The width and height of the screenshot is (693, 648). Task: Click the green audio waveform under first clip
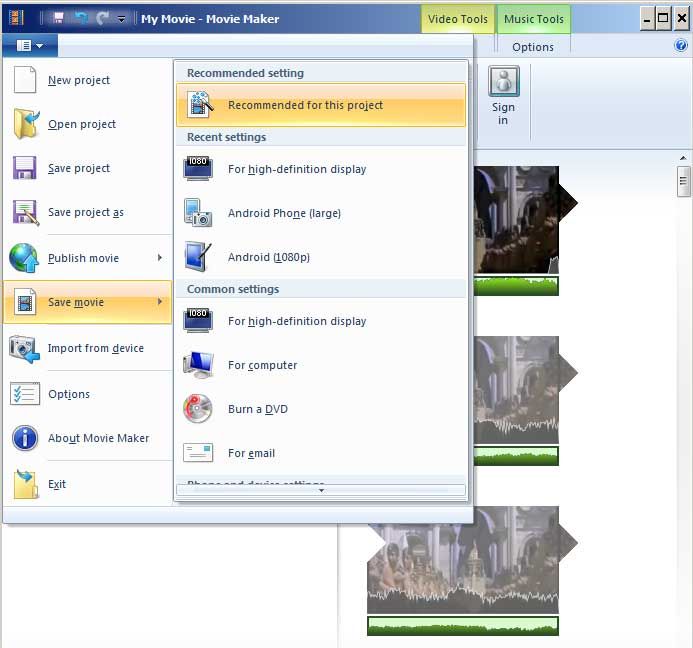click(516, 286)
